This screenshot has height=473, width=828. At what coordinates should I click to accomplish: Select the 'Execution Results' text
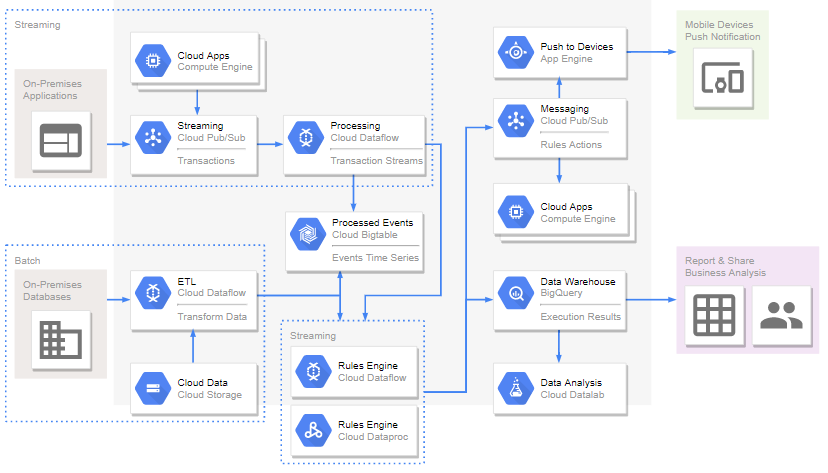tap(580, 316)
